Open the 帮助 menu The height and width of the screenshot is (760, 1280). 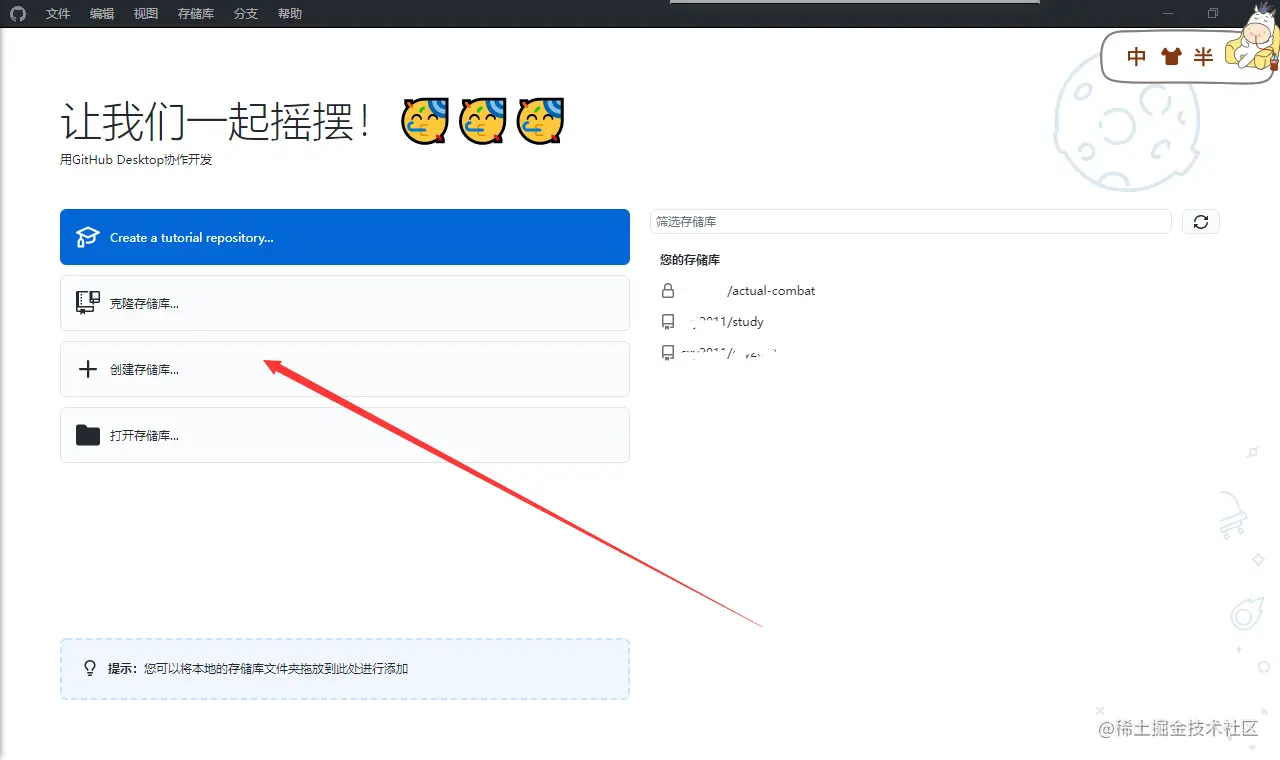[290, 14]
